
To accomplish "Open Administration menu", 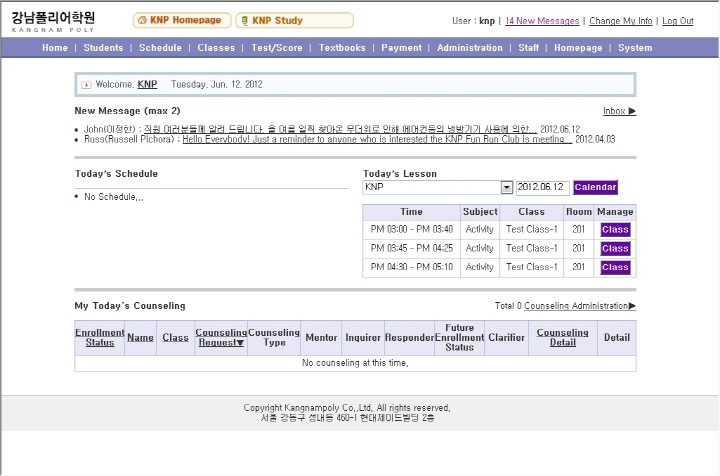I will tap(470, 48).
